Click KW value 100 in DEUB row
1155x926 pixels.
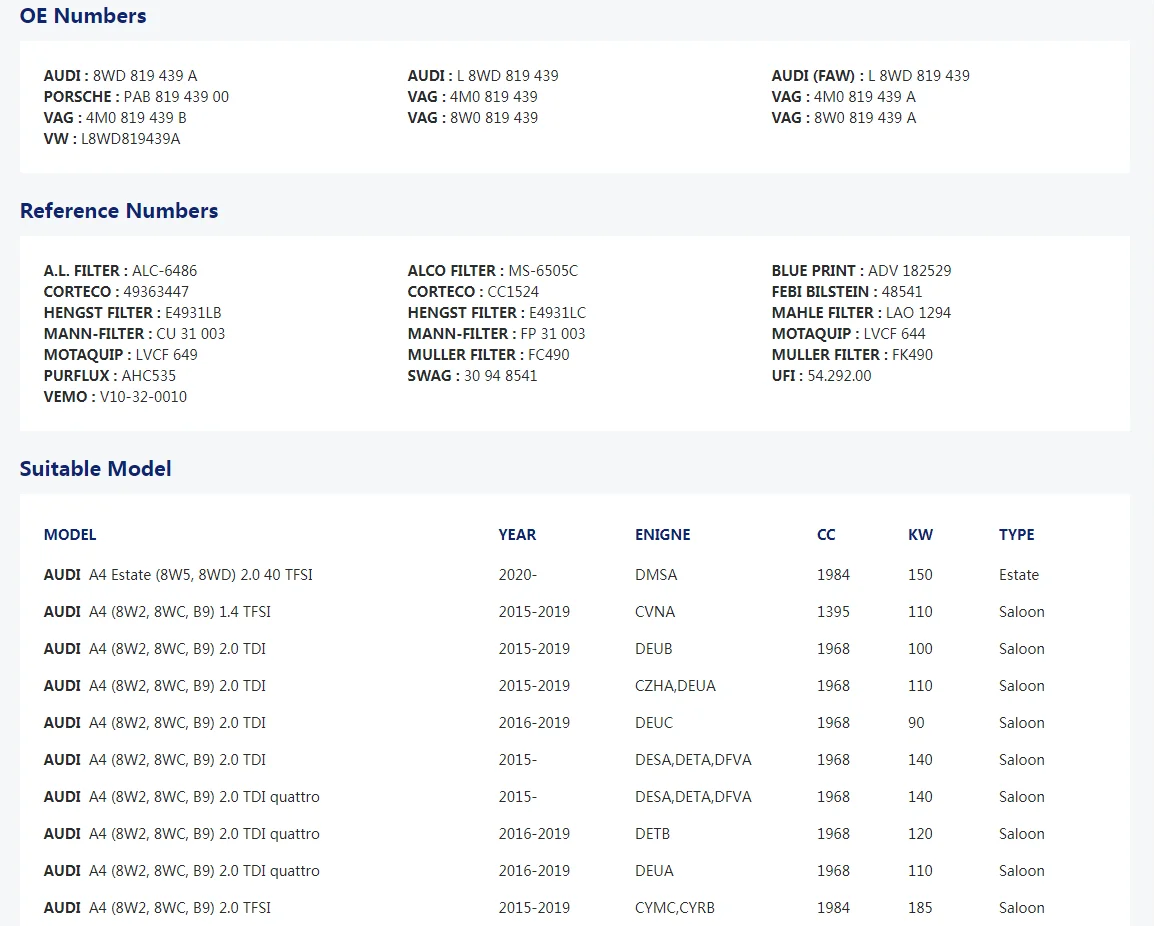(x=920, y=649)
